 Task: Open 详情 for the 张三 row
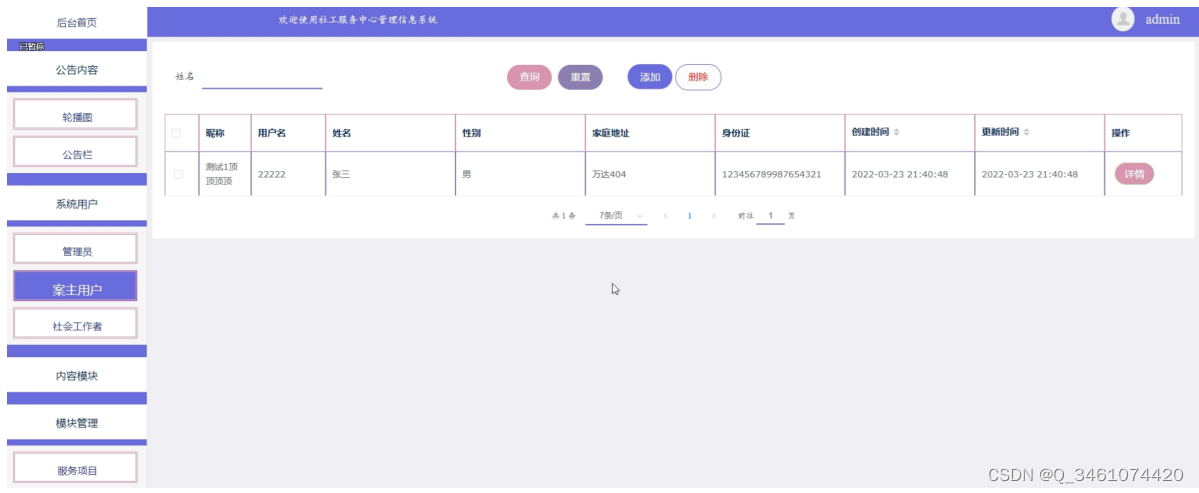[x=1134, y=174]
